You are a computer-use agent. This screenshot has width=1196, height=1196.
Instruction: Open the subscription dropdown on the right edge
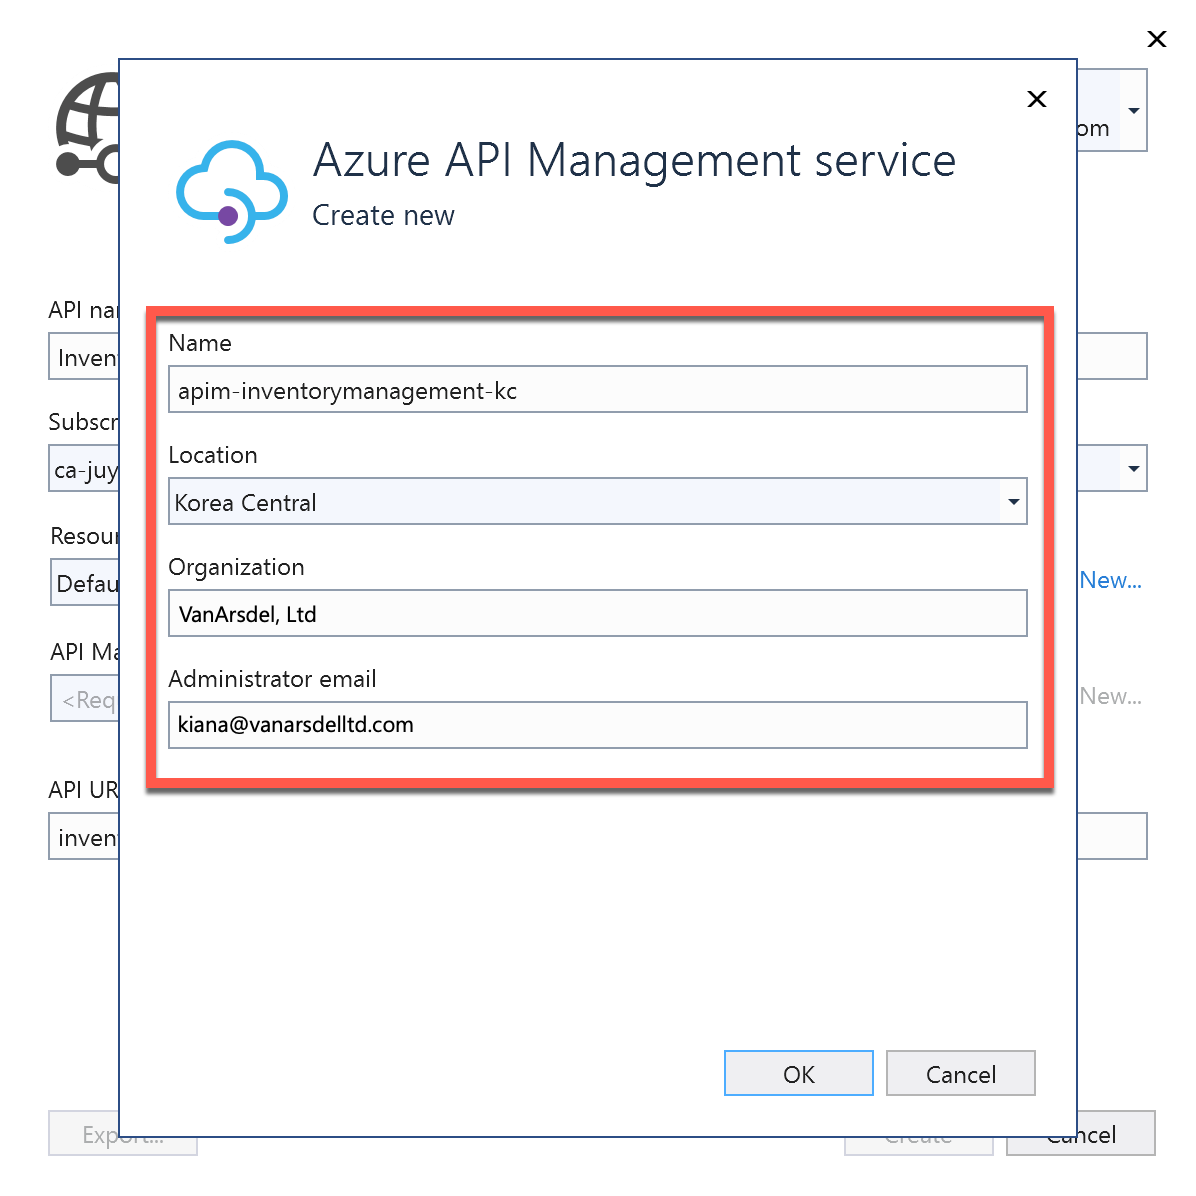click(x=1135, y=468)
